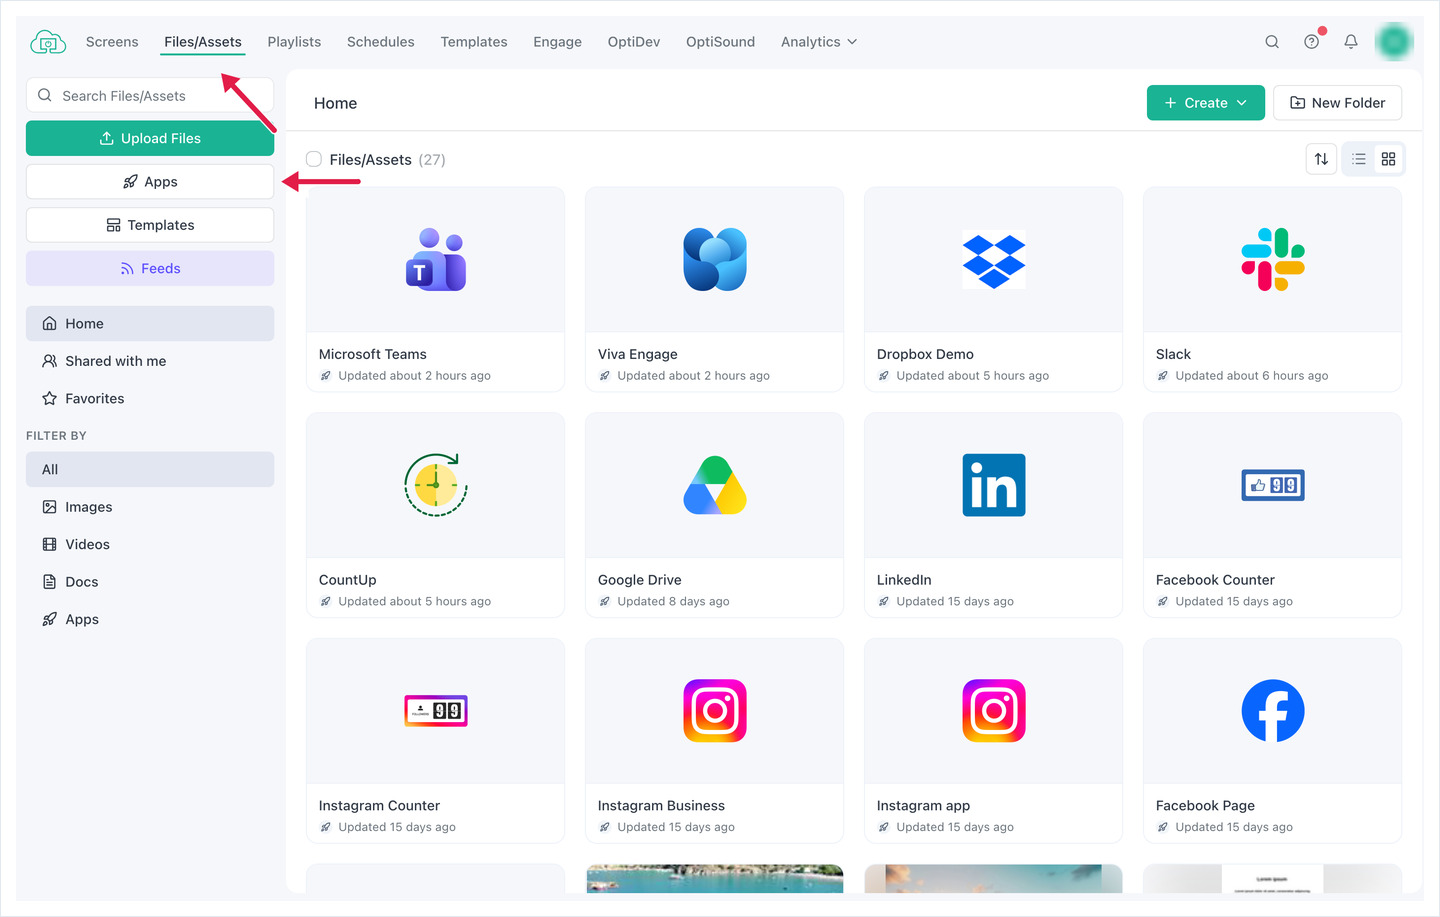
Task: Click the New Folder button
Action: point(1337,103)
